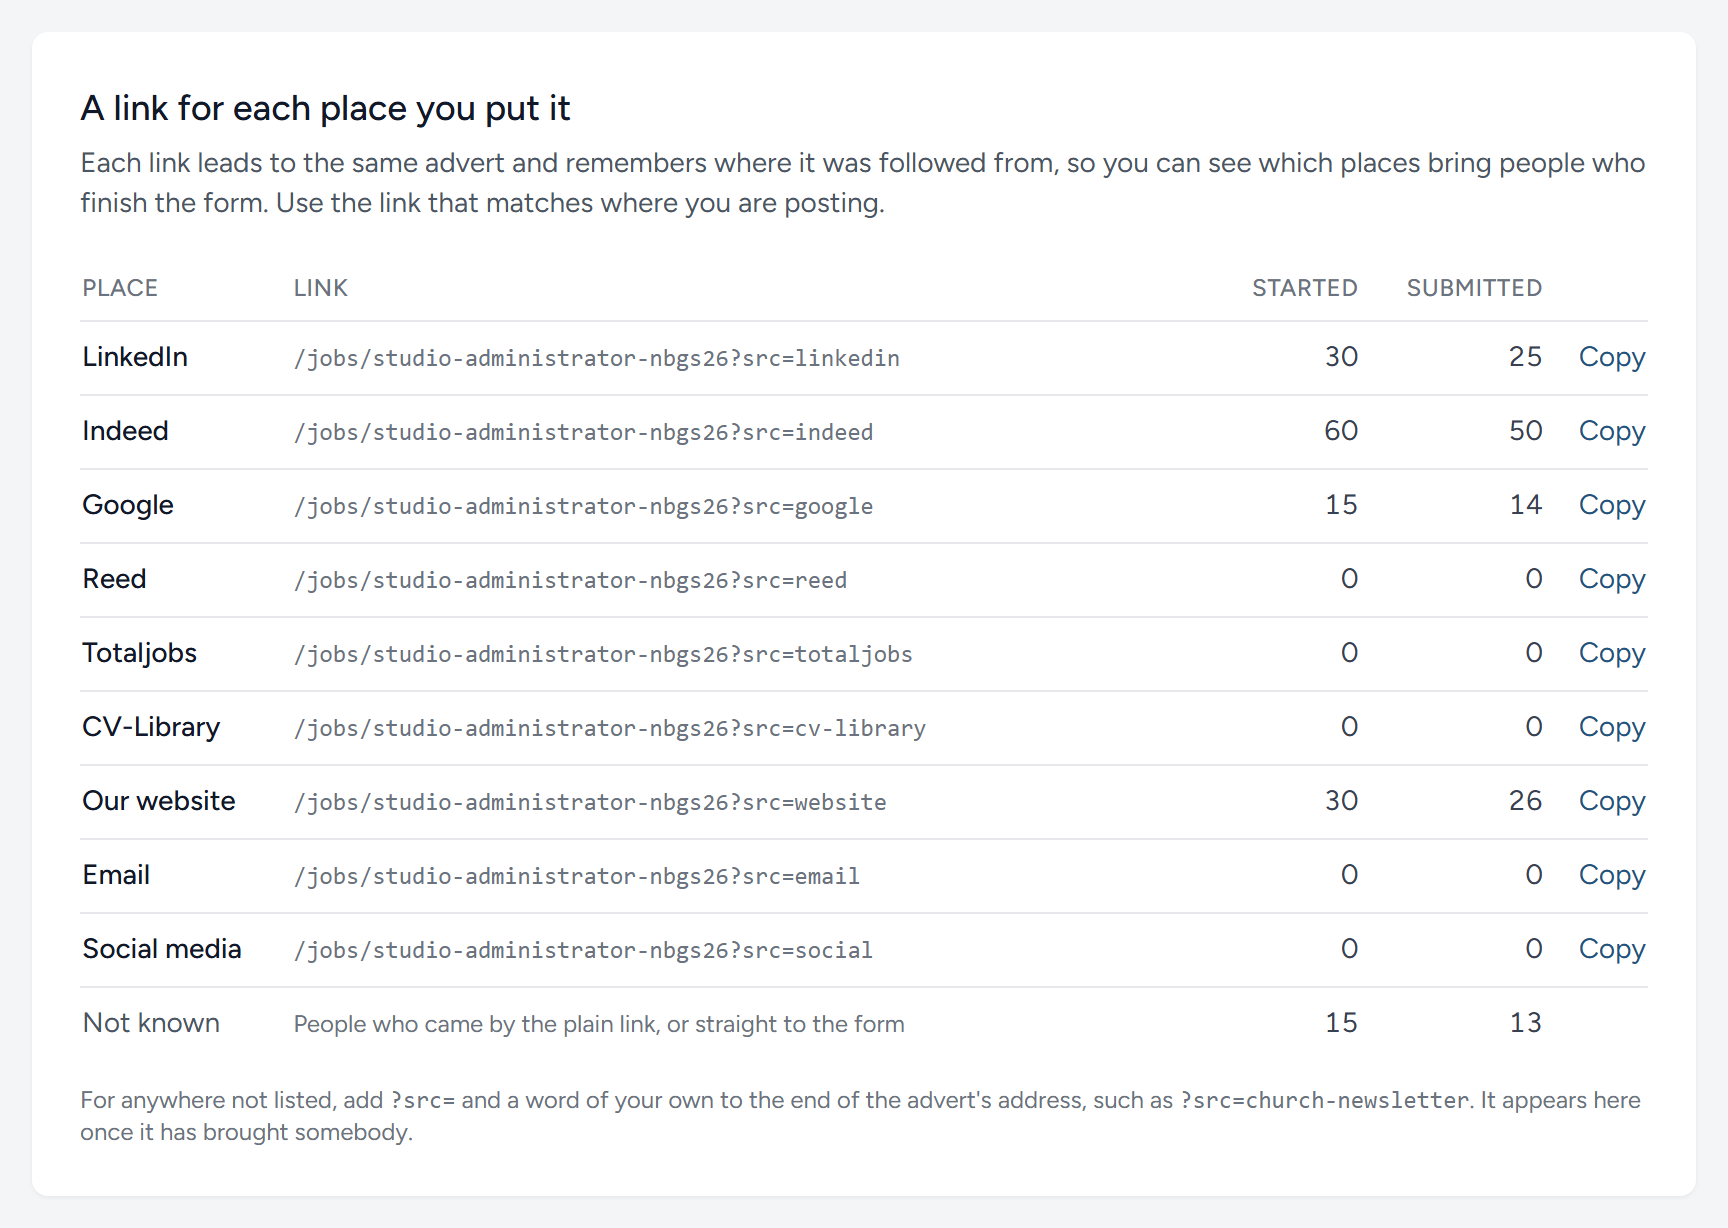
Task: Click the ?src=church-newsletter example code
Action: 1325,1100
